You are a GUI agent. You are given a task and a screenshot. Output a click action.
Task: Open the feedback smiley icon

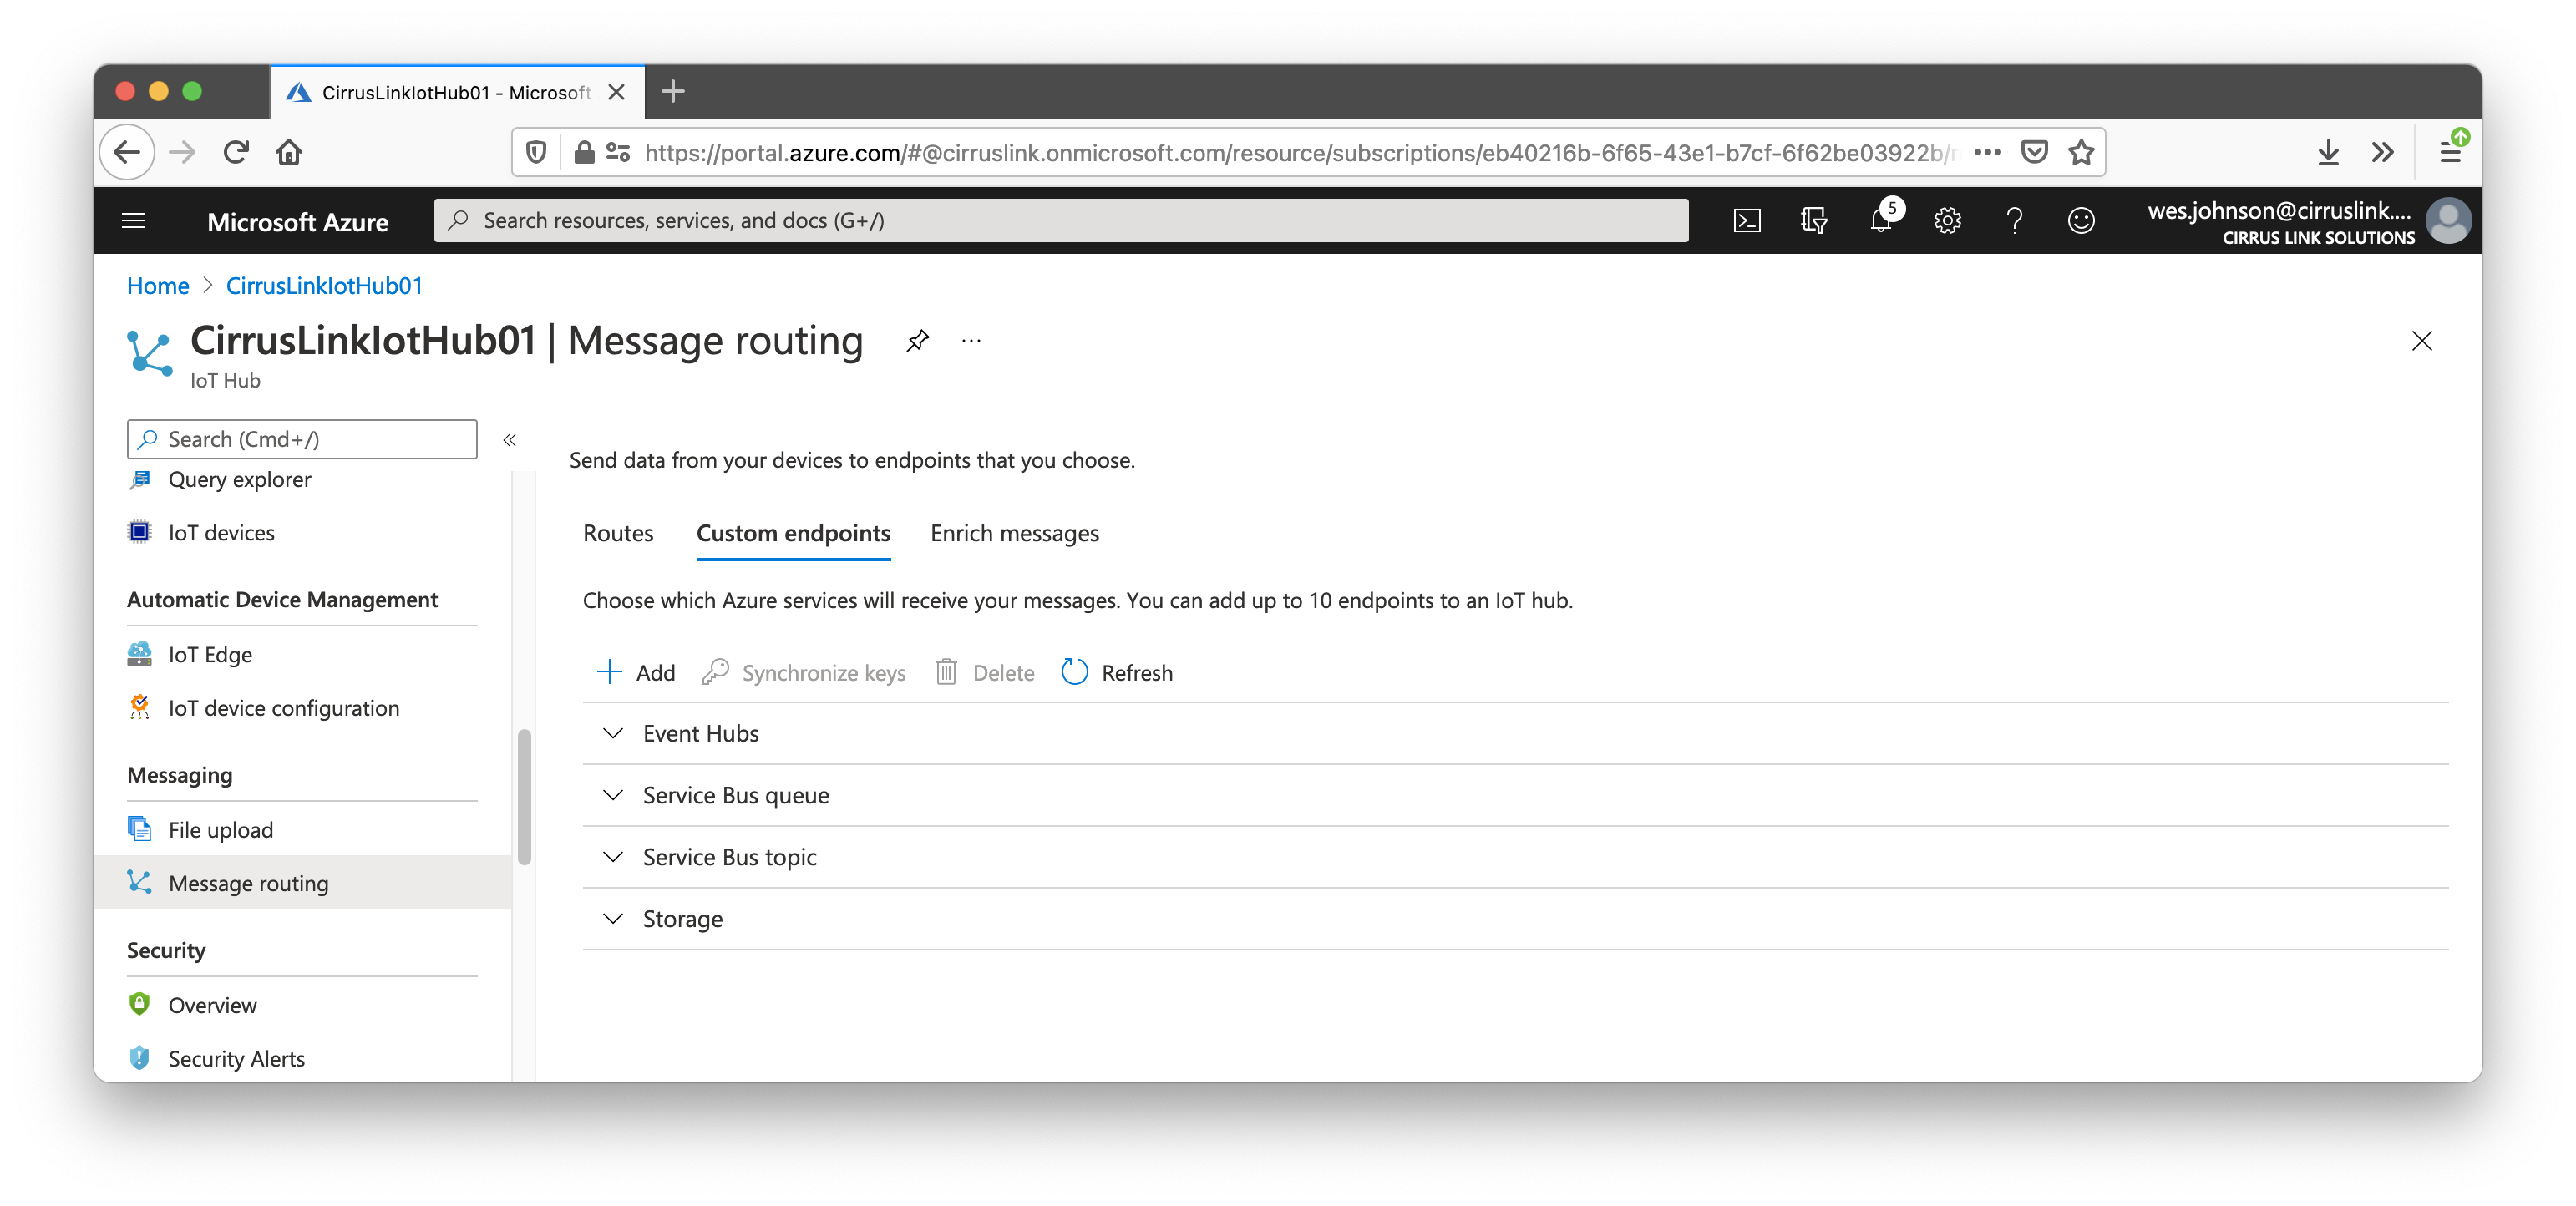click(x=2081, y=221)
